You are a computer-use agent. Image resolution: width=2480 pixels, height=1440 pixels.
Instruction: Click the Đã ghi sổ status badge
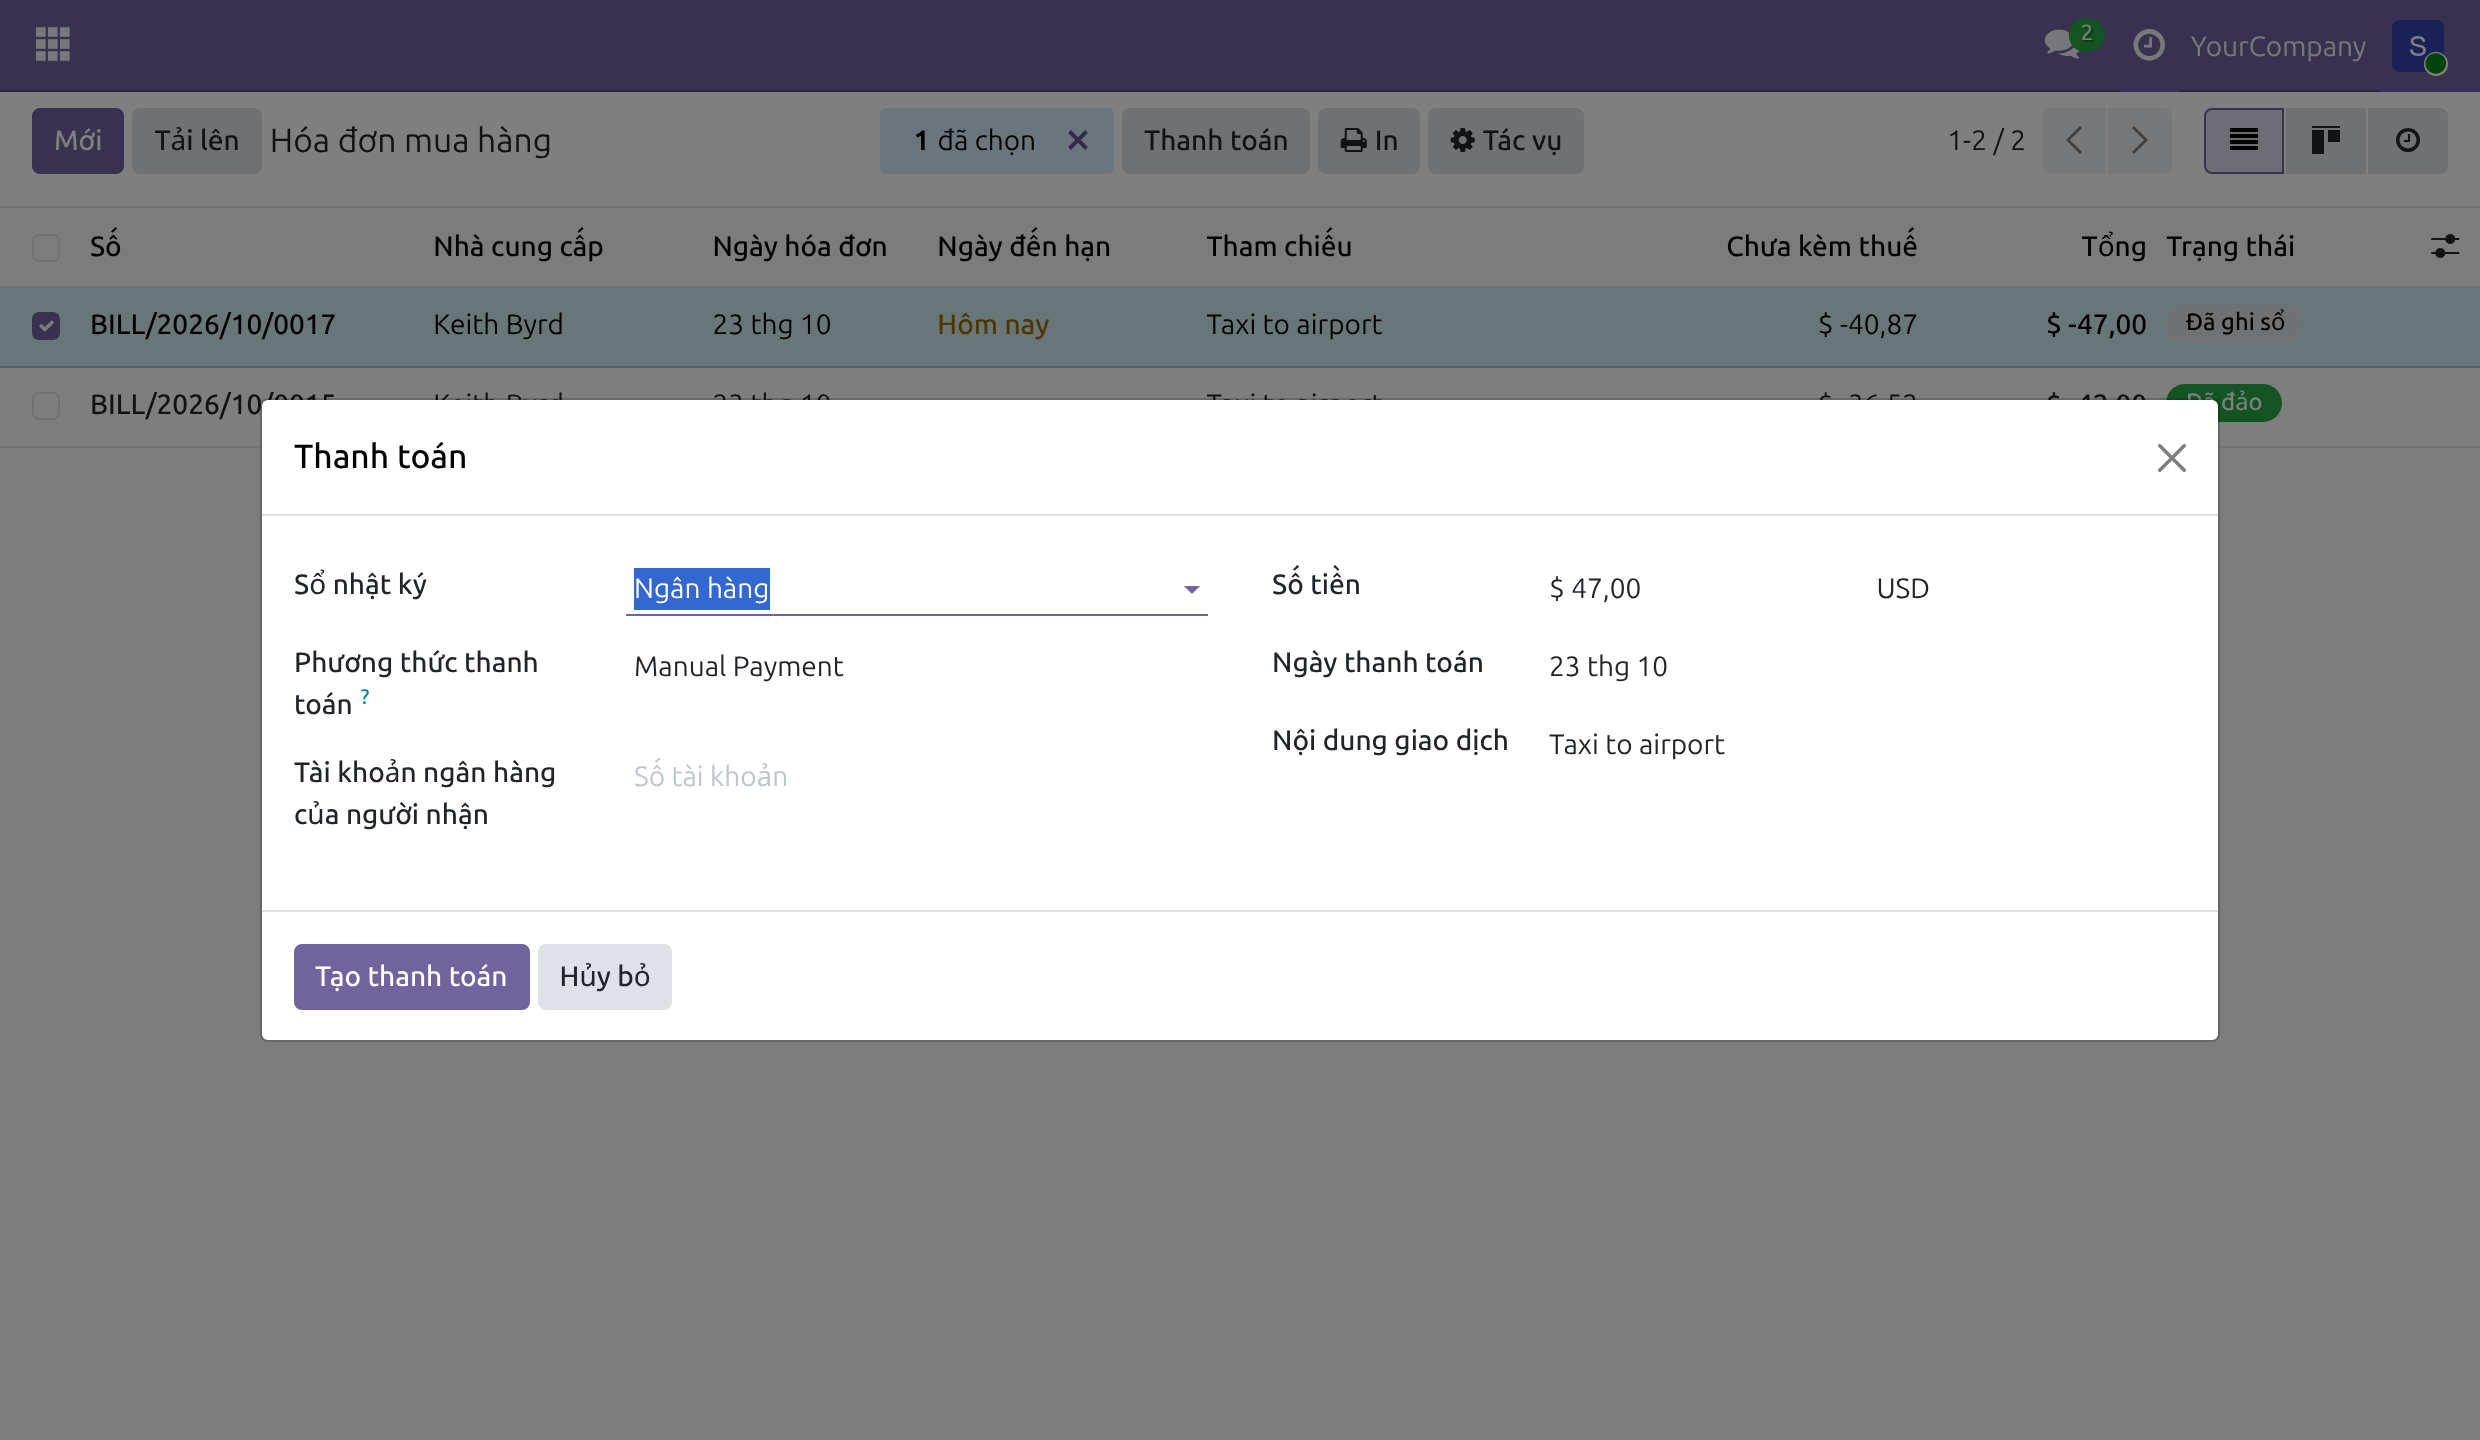[x=2235, y=323]
